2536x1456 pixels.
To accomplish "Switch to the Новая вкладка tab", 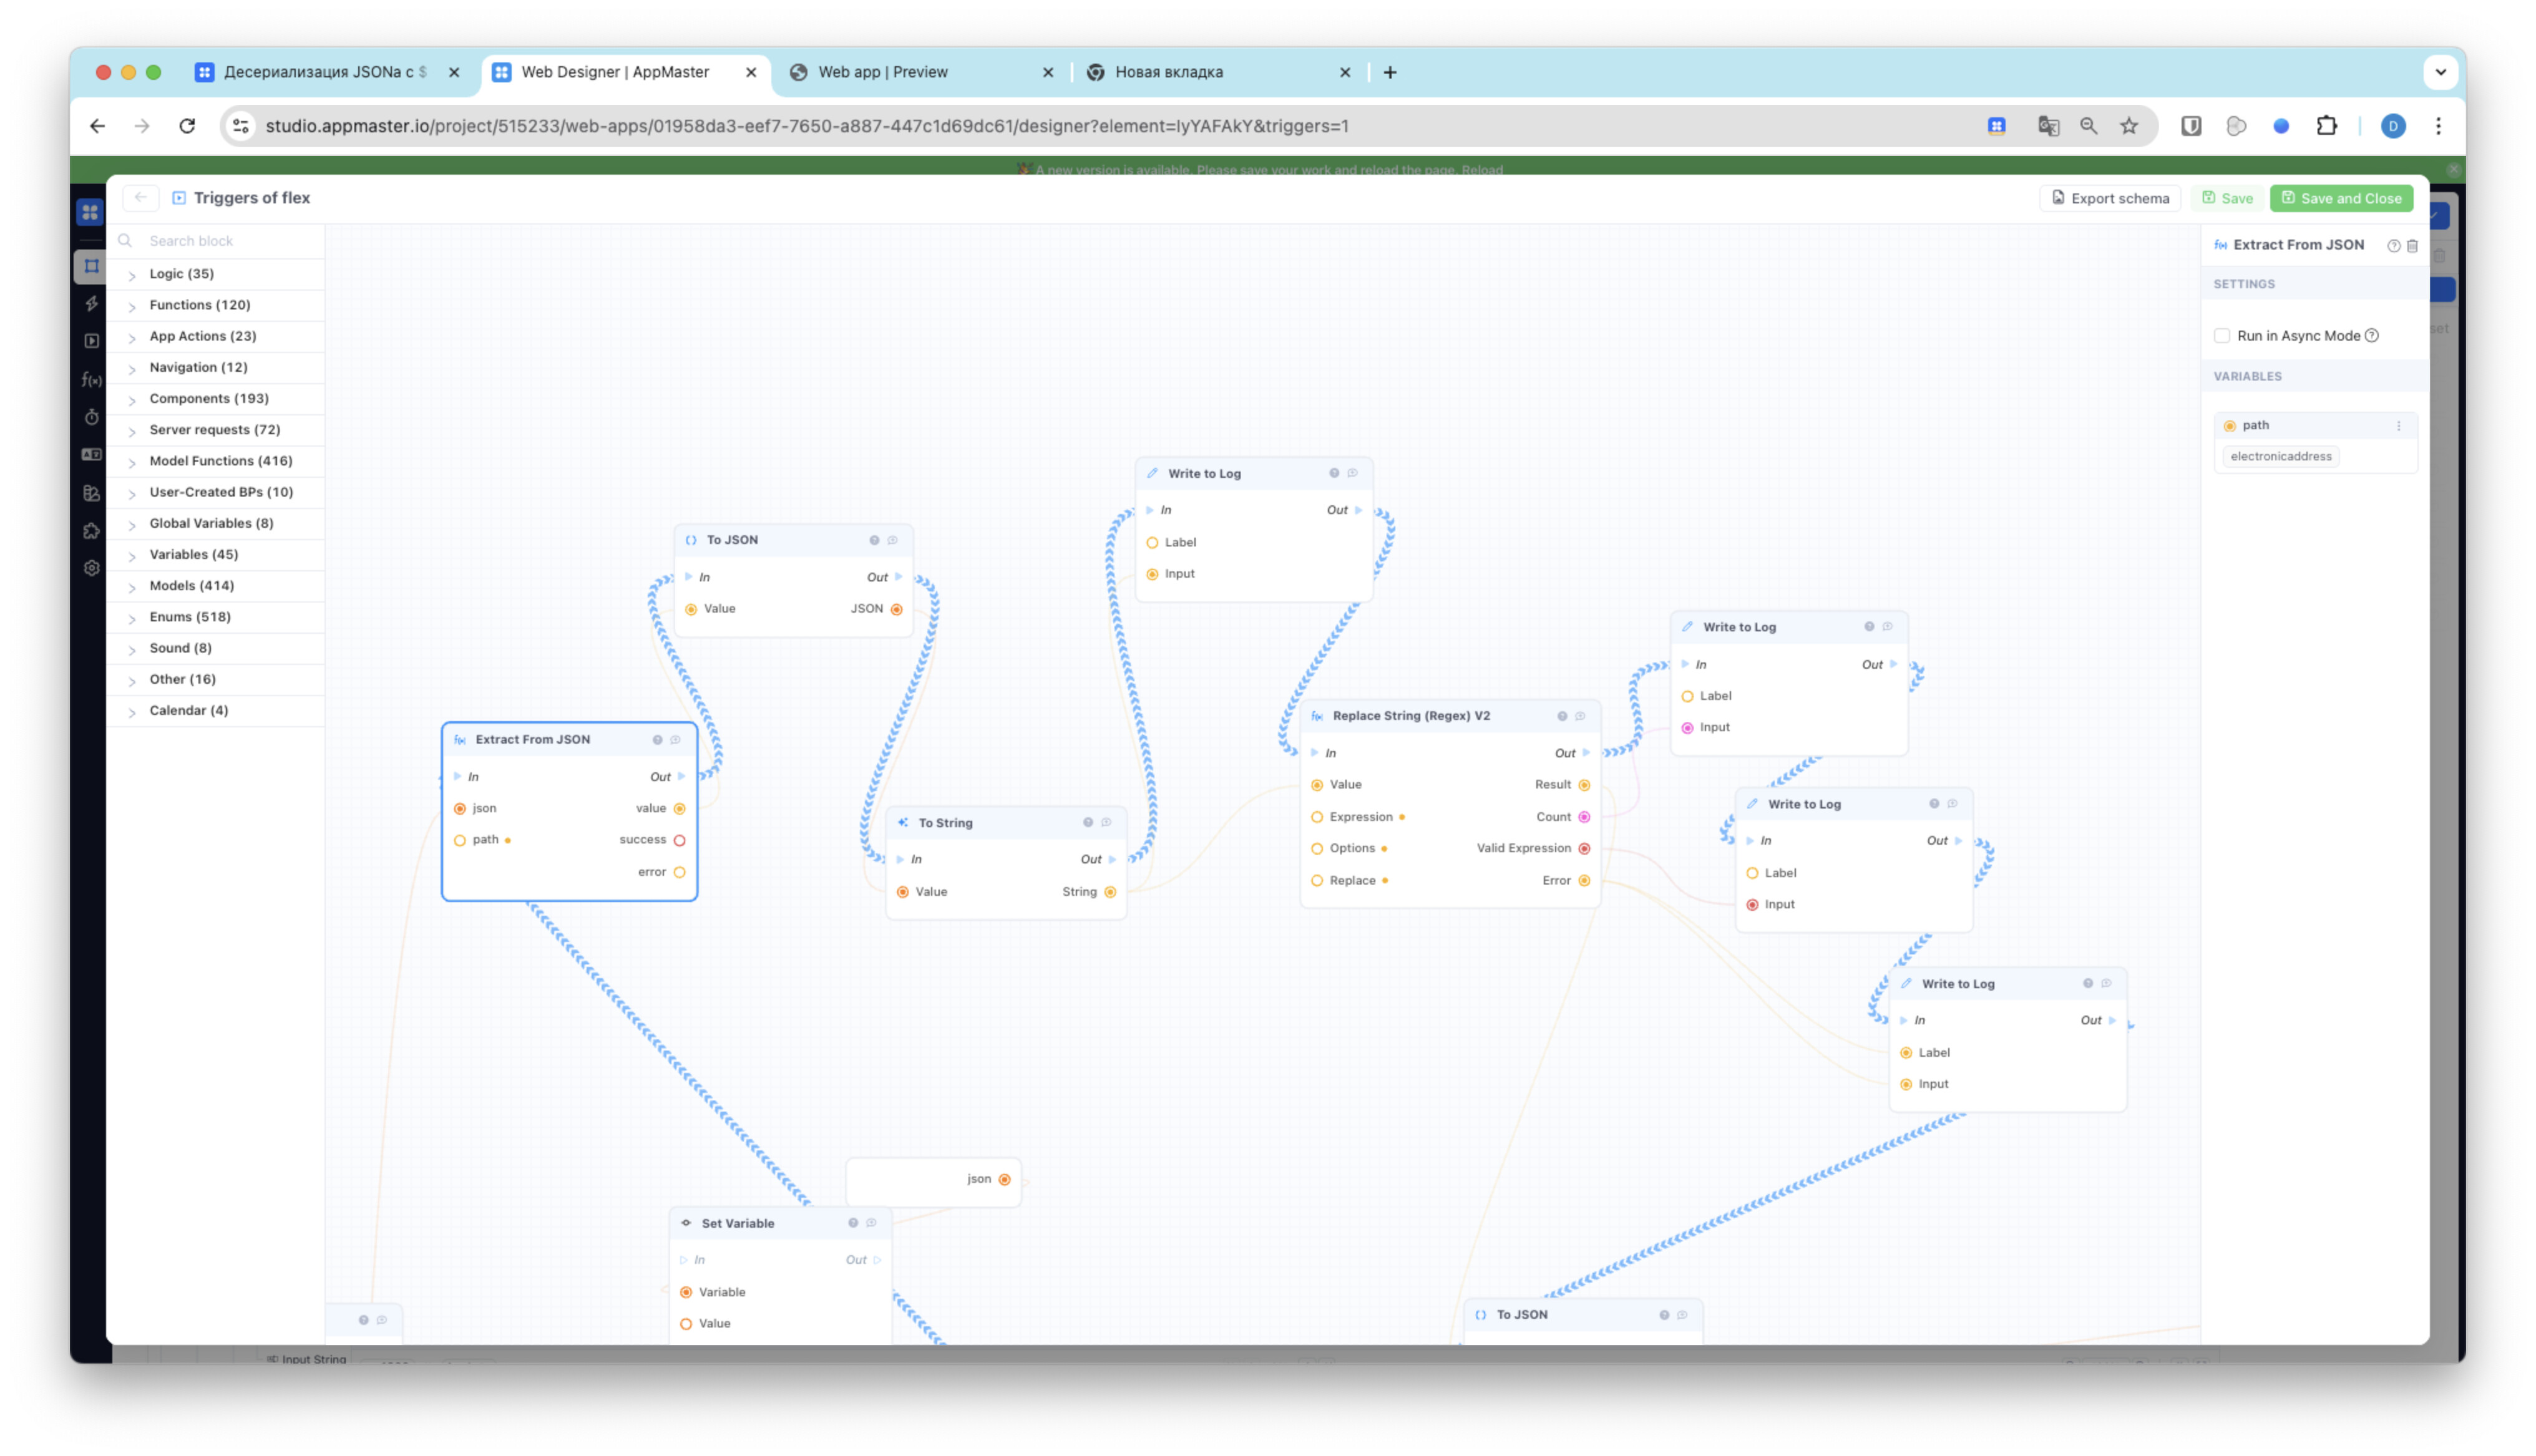I will pos(1218,72).
